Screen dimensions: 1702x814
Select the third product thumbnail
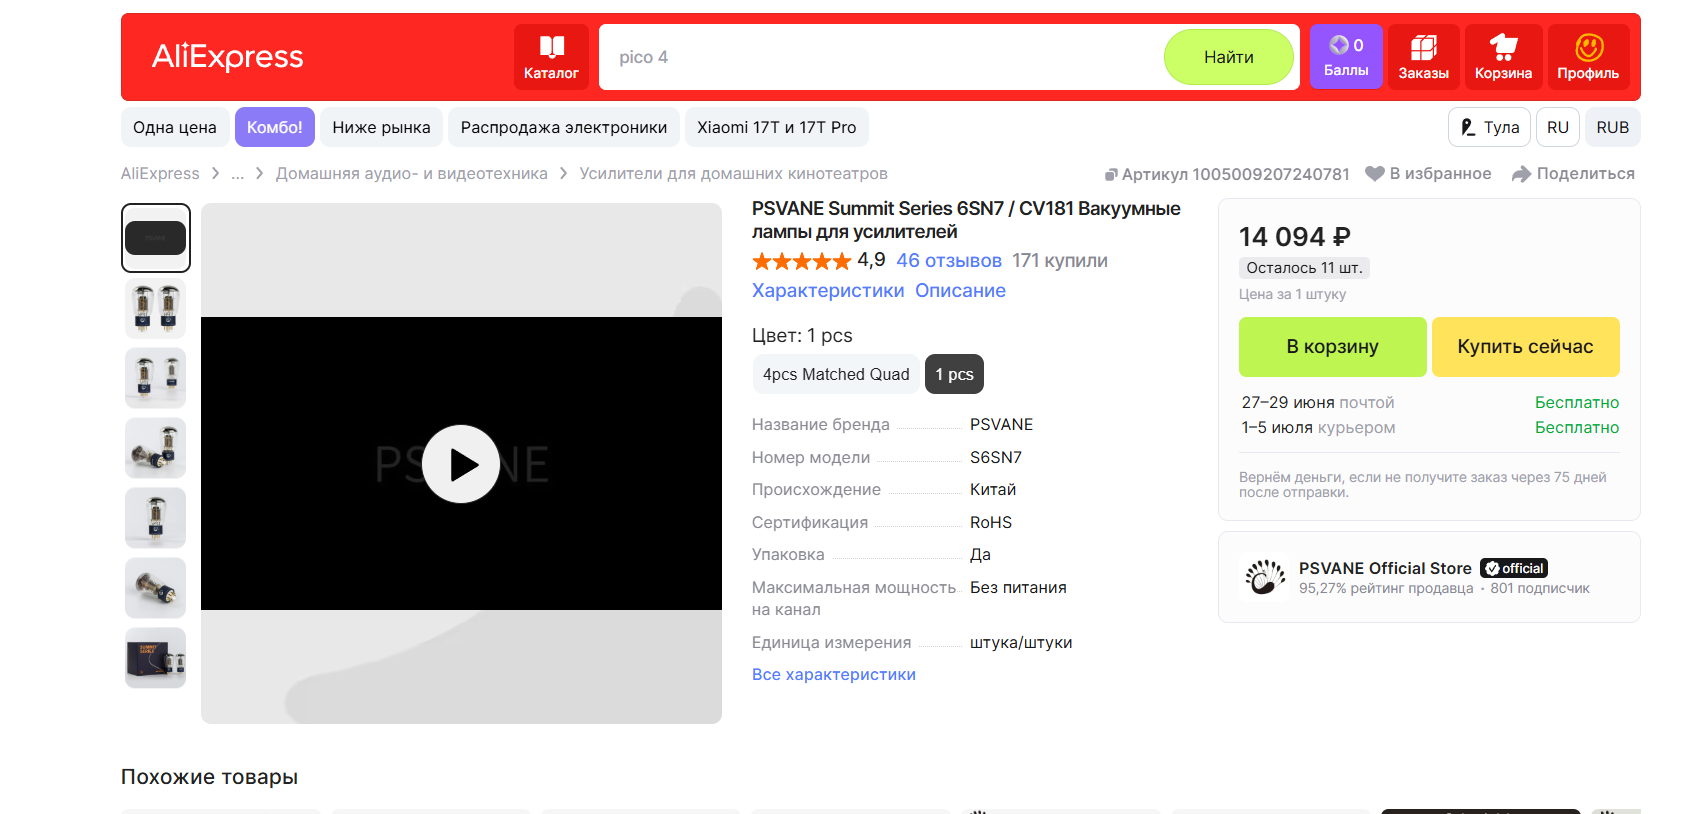tap(156, 378)
